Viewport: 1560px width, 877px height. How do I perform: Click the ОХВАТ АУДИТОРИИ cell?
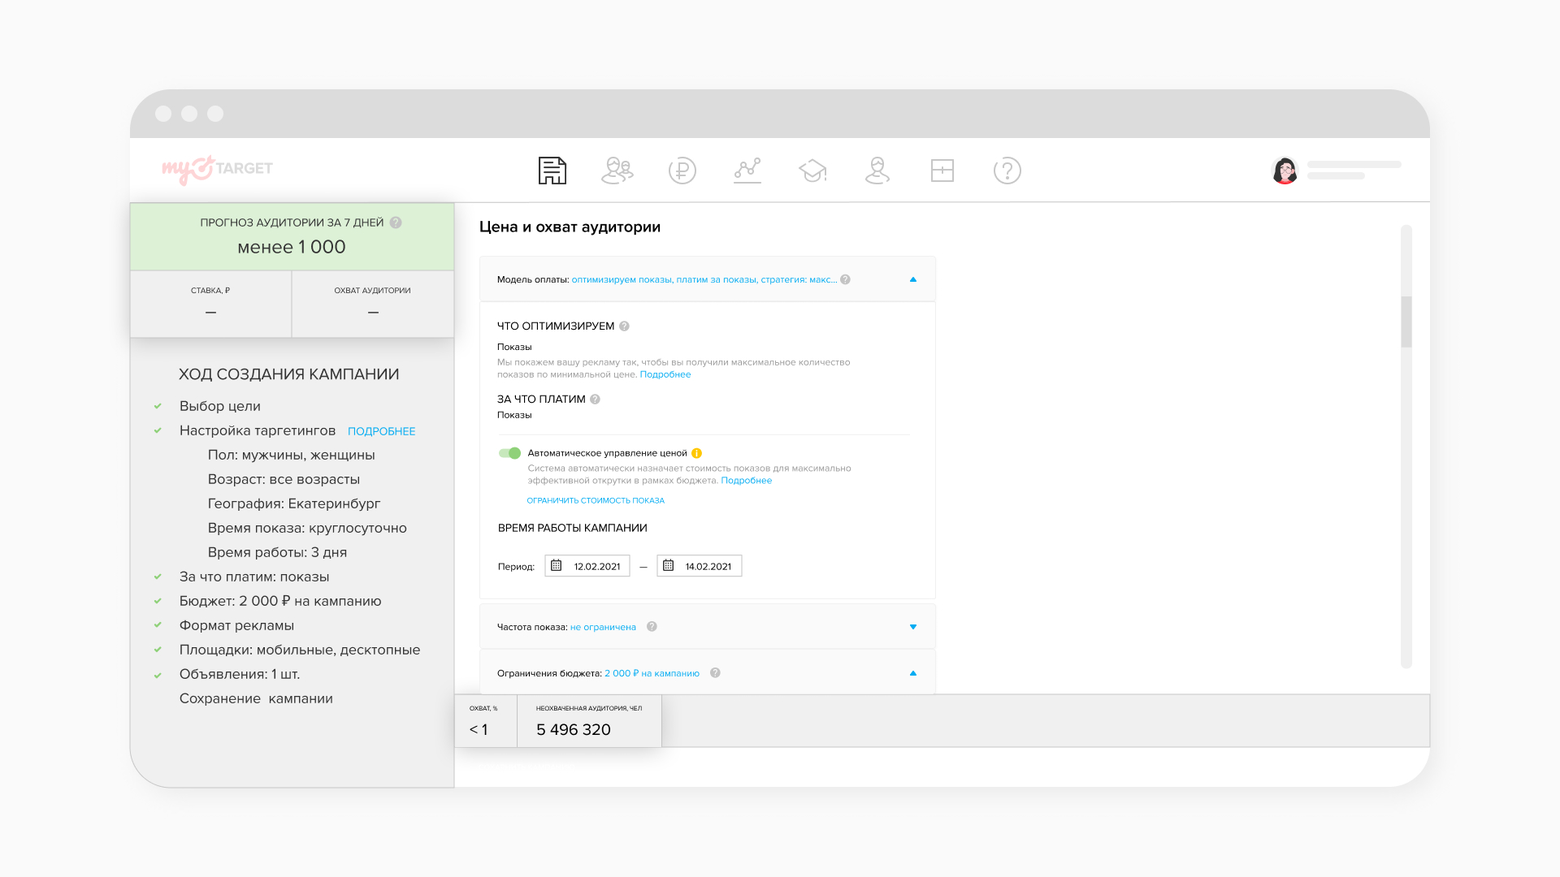pos(372,304)
